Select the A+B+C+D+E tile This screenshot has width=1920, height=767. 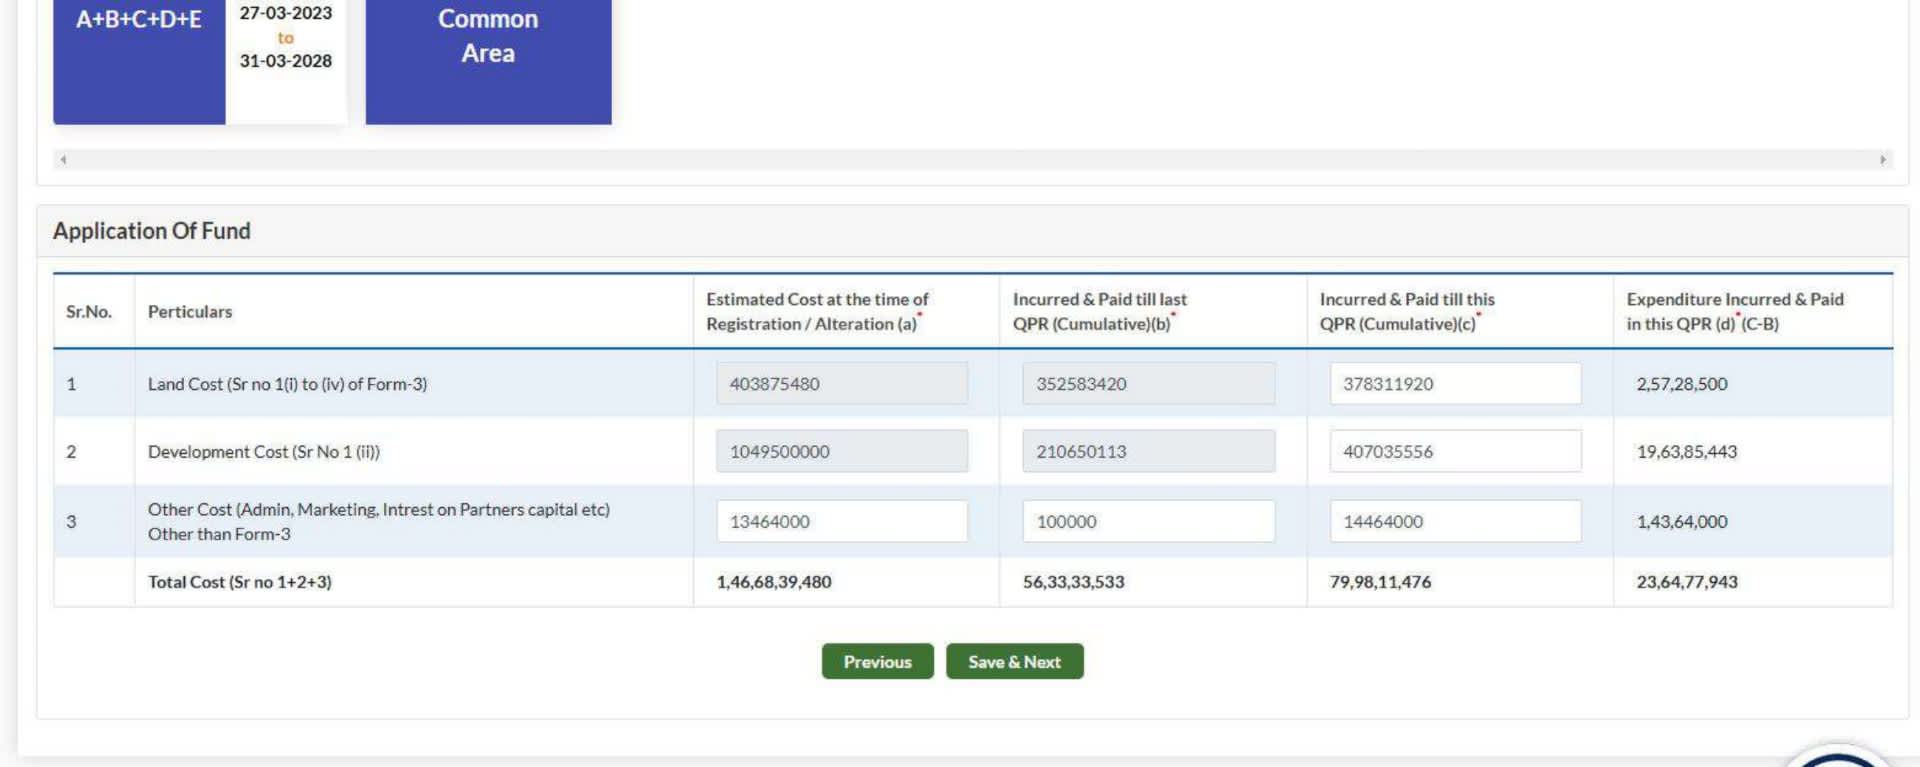(139, 60)
